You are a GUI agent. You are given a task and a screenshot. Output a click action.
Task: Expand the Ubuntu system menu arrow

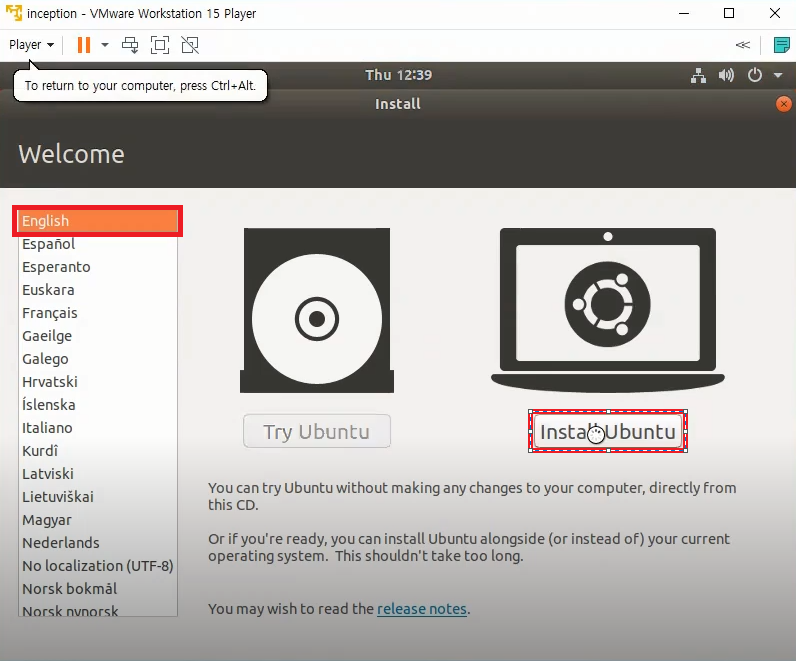click(778, 76)
